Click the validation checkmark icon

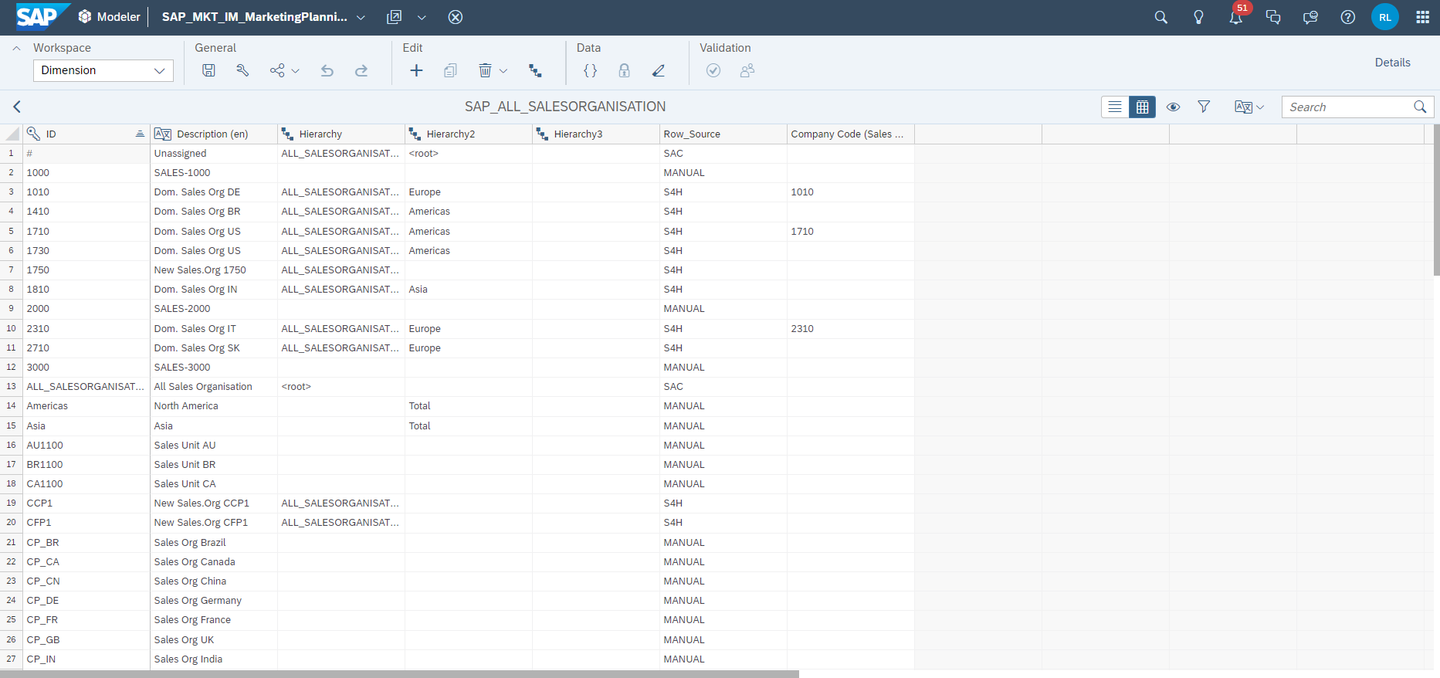(713, 71)
